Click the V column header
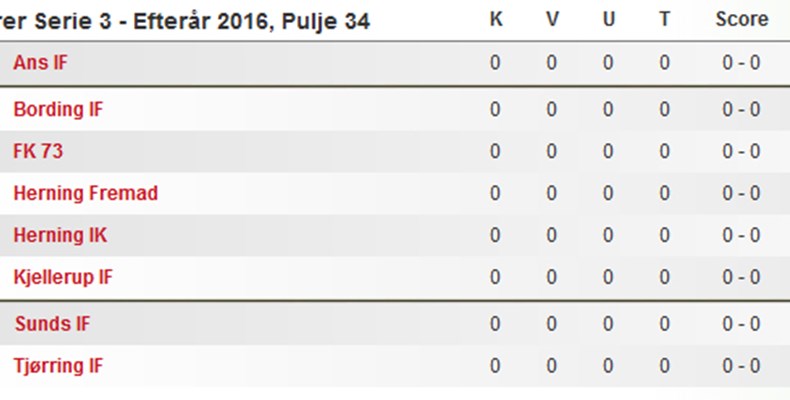This screenshot has height=400, width=790. coord(552,19)
